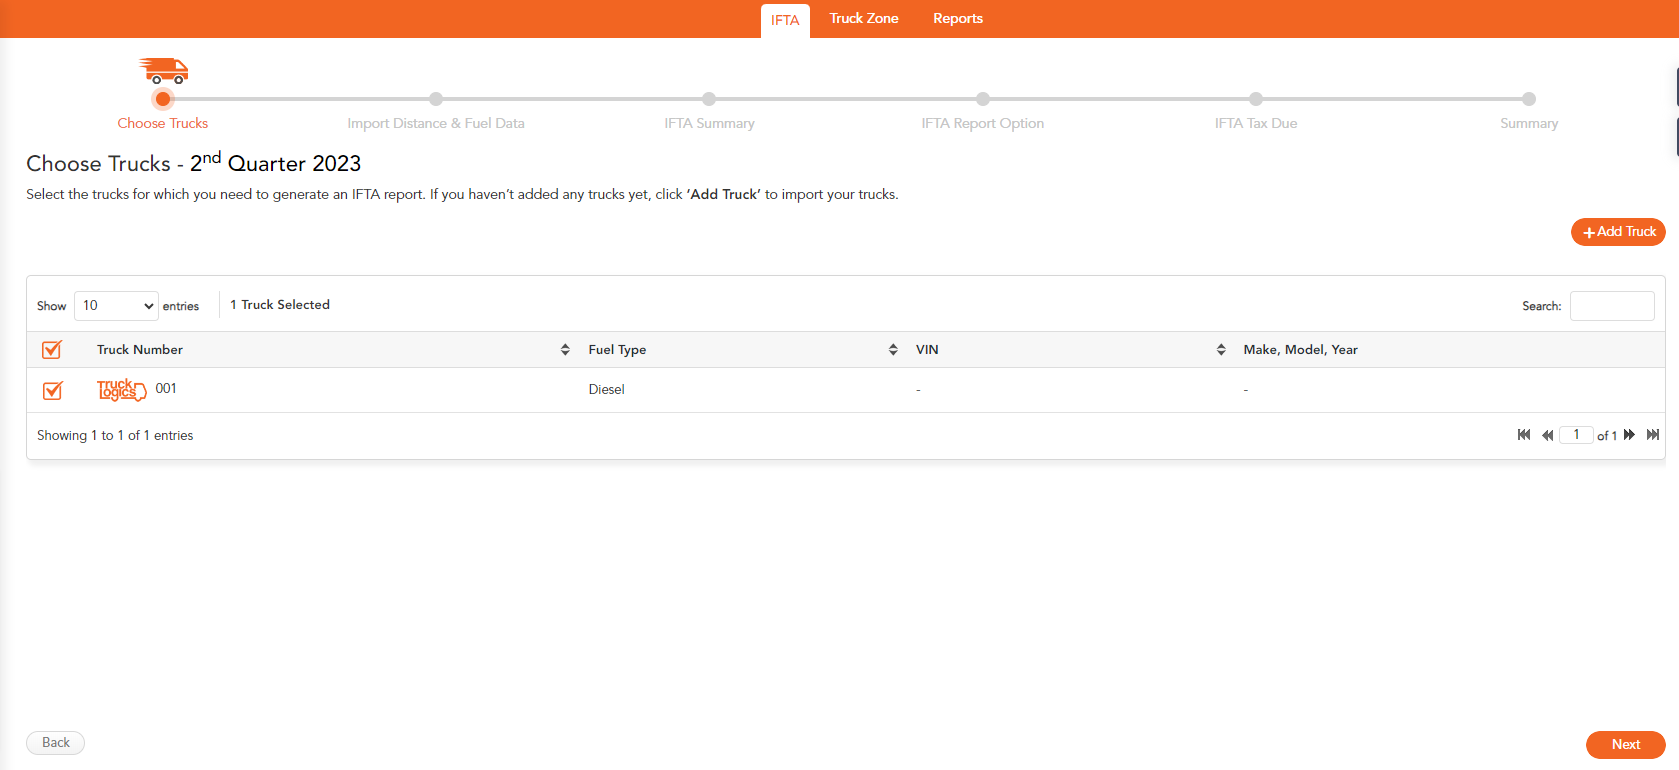Click the TruckLogics logo beside truck 001
The image size is (1679, 770).
tap(121, 389)
